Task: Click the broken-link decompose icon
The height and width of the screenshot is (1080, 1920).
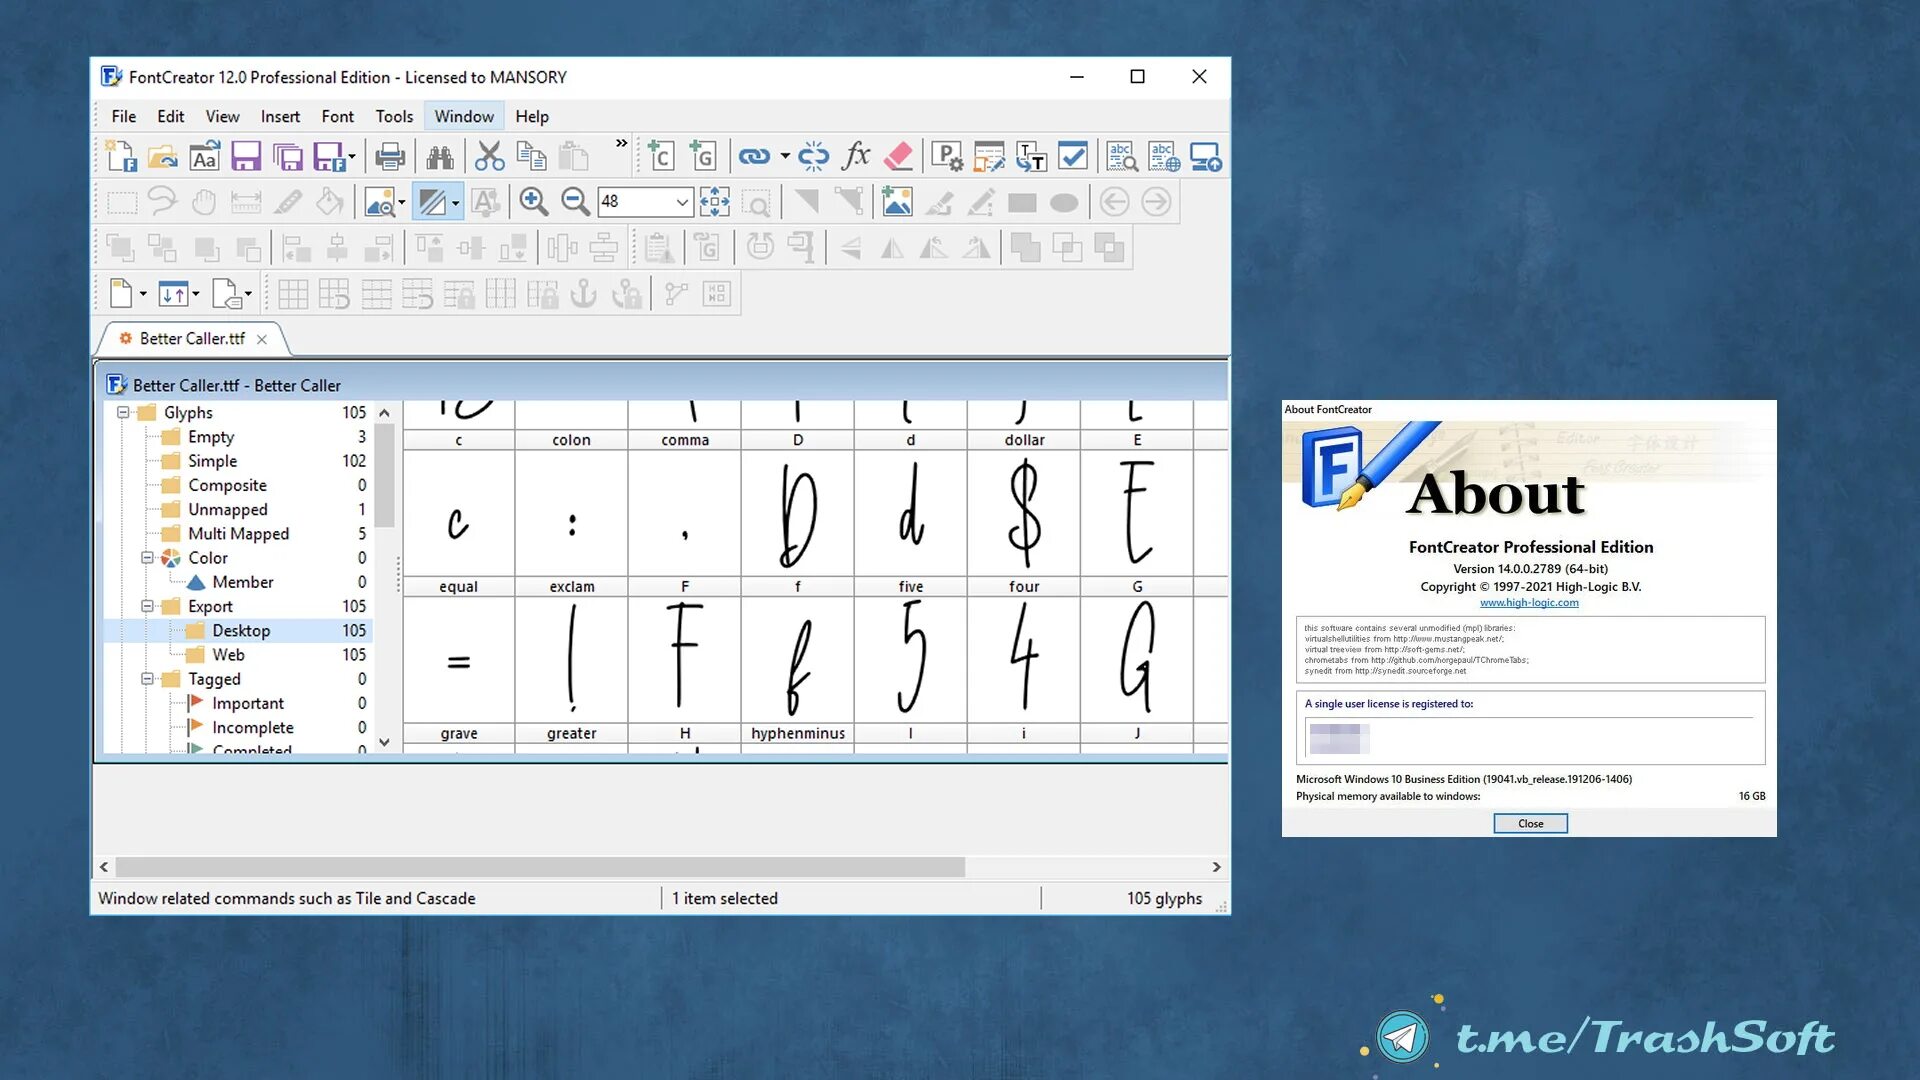Action: click(x=813, y=157)
